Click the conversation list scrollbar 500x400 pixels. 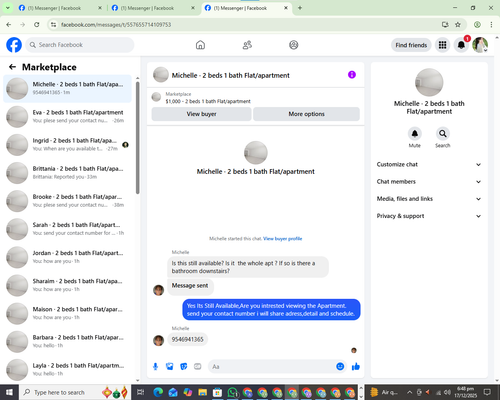(x=137, y=137)
